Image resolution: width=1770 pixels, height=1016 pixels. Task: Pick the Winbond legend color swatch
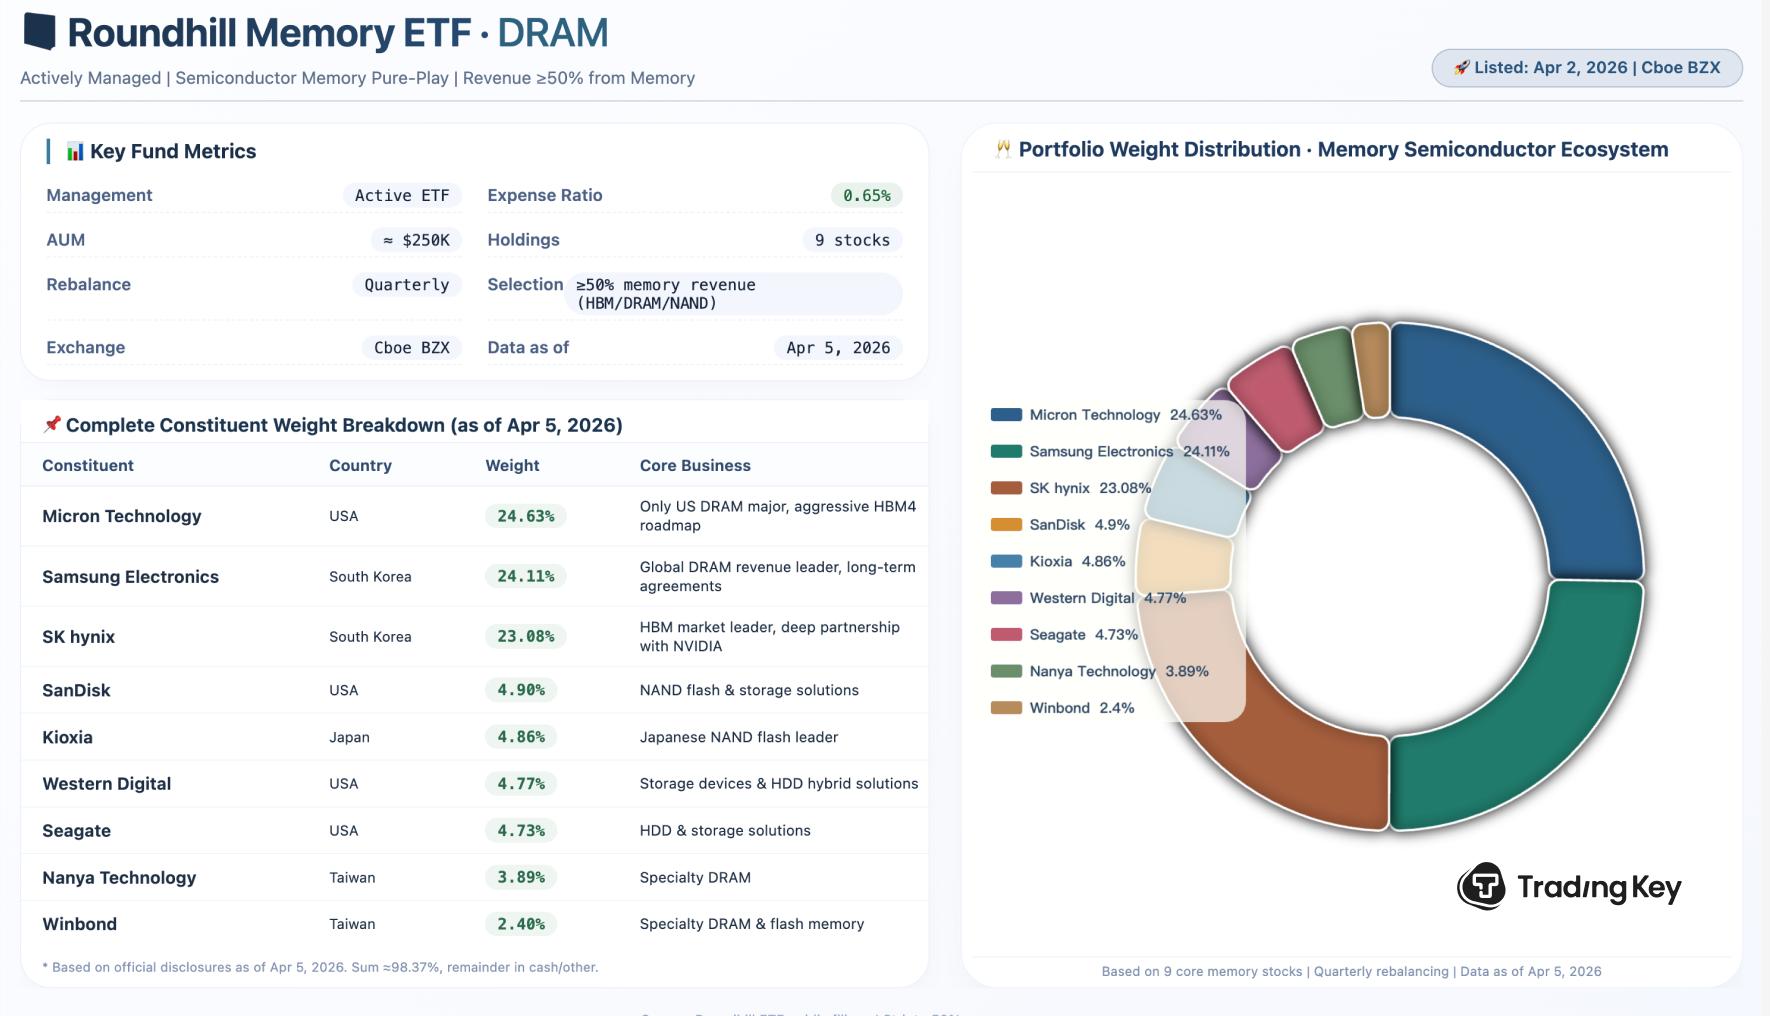click(1006, 708)
